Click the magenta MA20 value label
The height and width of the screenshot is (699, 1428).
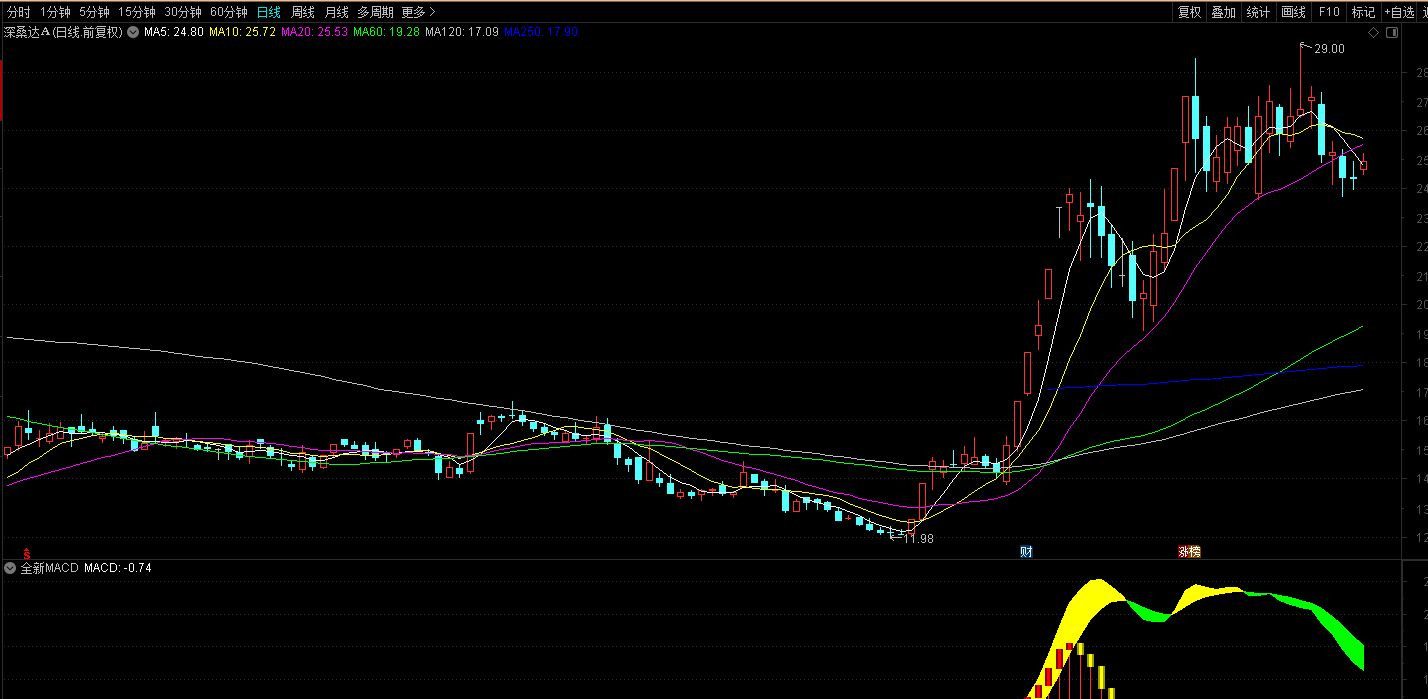(314, 32)
